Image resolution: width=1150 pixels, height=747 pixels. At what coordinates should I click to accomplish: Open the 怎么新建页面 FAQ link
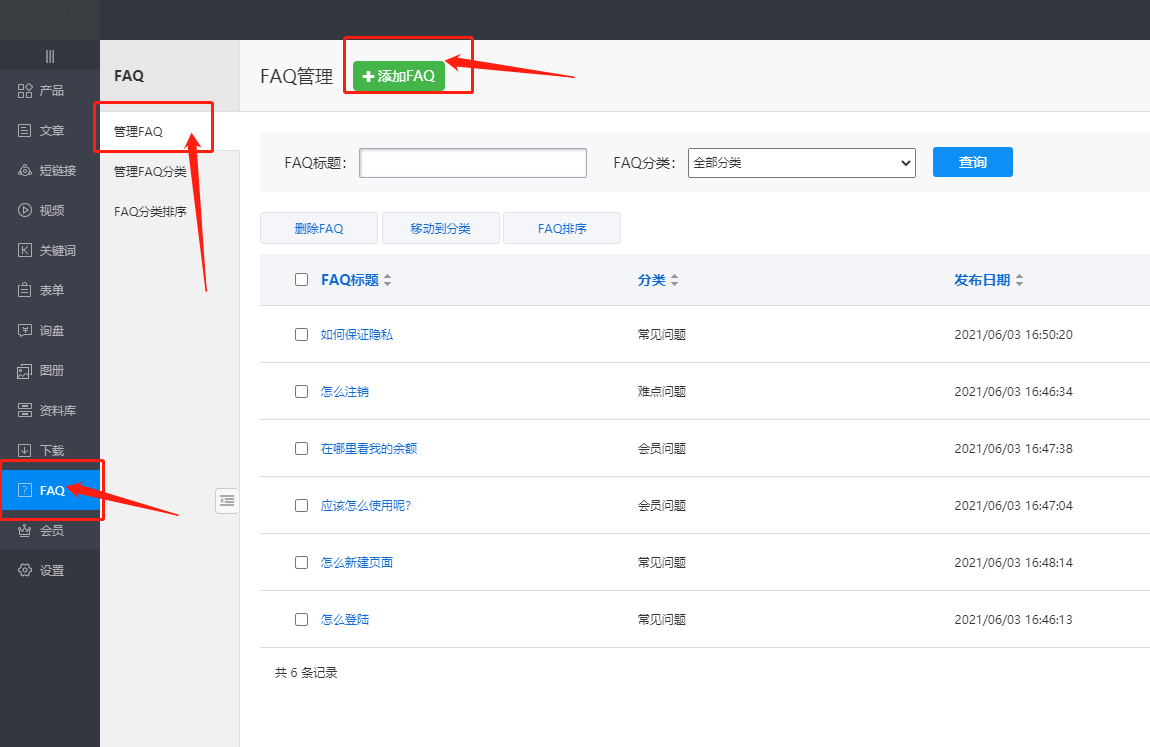point(357,563)
